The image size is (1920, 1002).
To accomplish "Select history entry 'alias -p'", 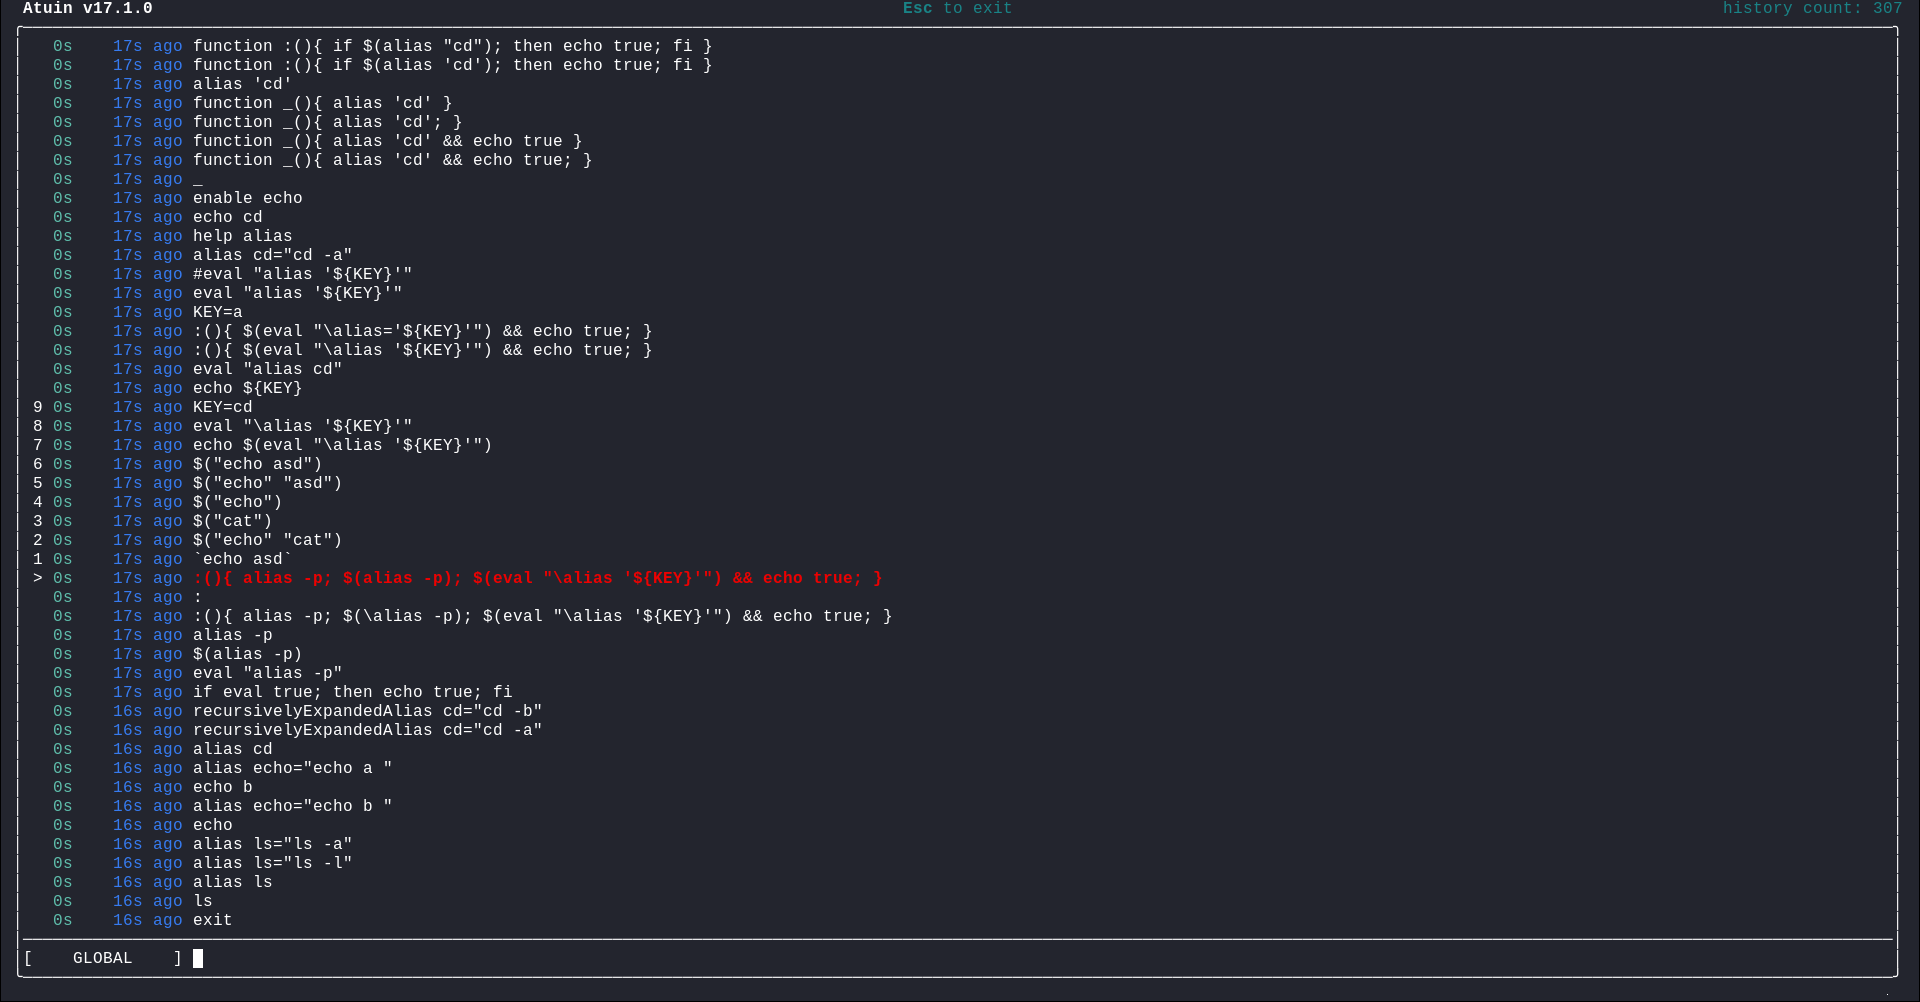I will [233, 635].
